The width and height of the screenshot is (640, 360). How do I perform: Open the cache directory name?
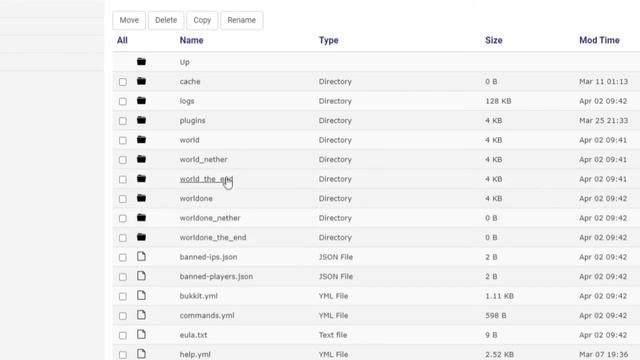click(x=190, y=82)
